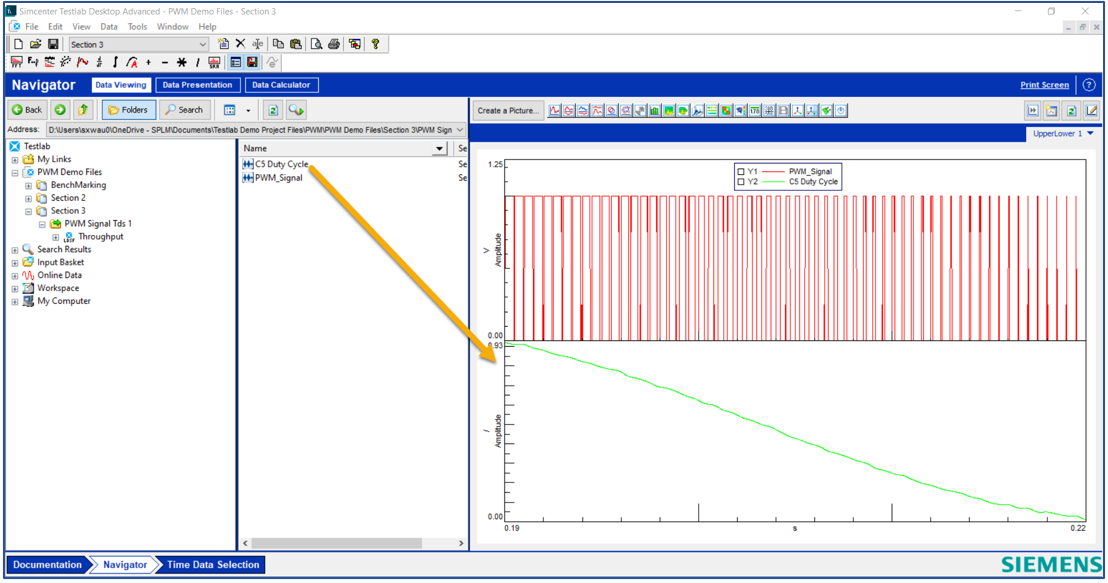Viewport: 1108px width, 583px height.
Task: Click the printer icon
Action: coord(334,44)
